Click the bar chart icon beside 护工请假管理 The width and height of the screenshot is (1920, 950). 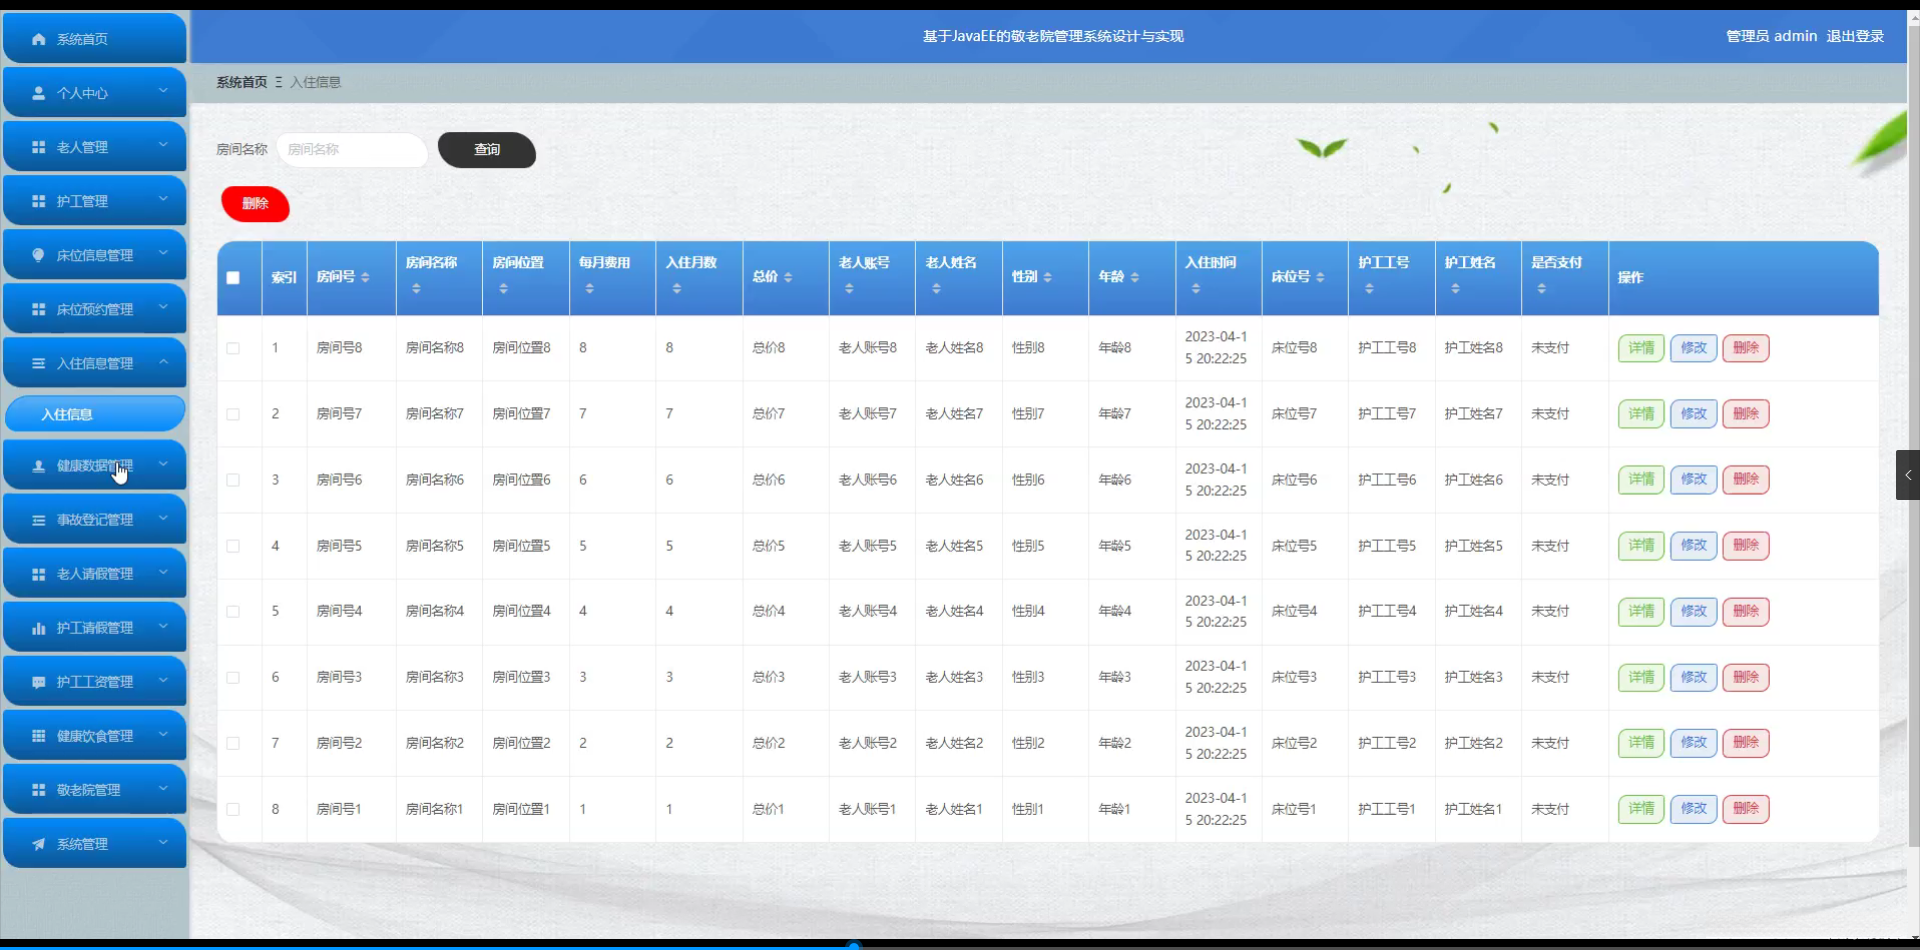tap(39, 628)
